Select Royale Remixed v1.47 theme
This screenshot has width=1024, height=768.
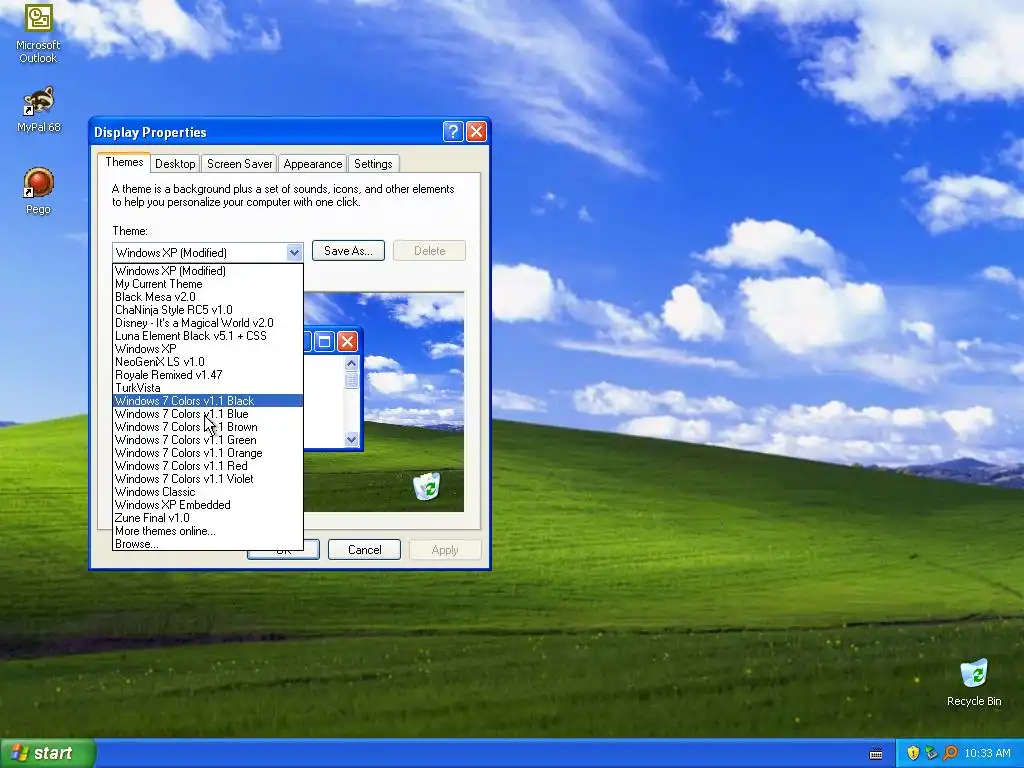pyautogui.click(x=208, y=375)
